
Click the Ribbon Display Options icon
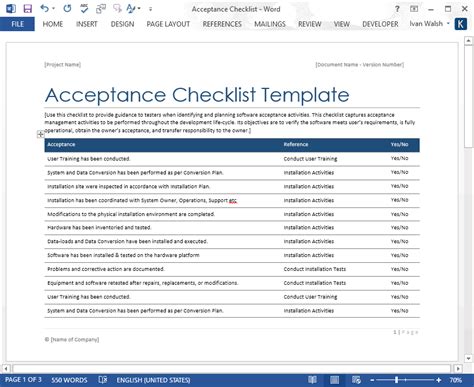414,9
